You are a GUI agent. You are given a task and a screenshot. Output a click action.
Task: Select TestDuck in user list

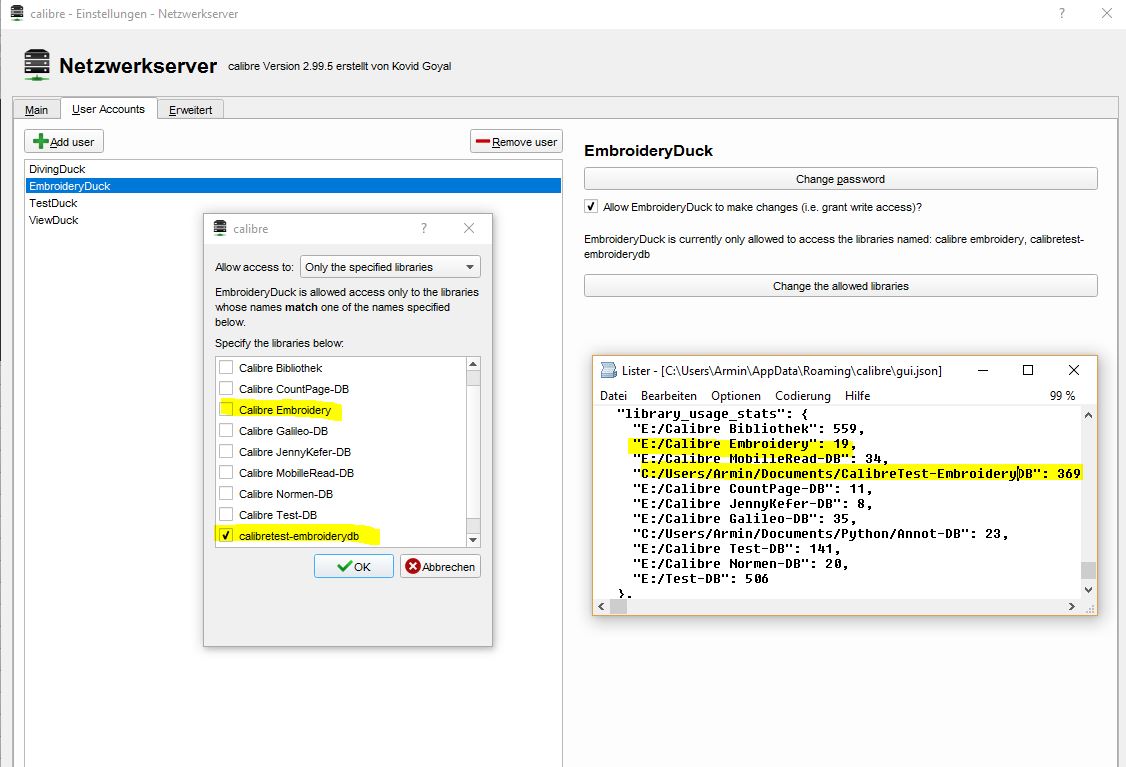293,203
